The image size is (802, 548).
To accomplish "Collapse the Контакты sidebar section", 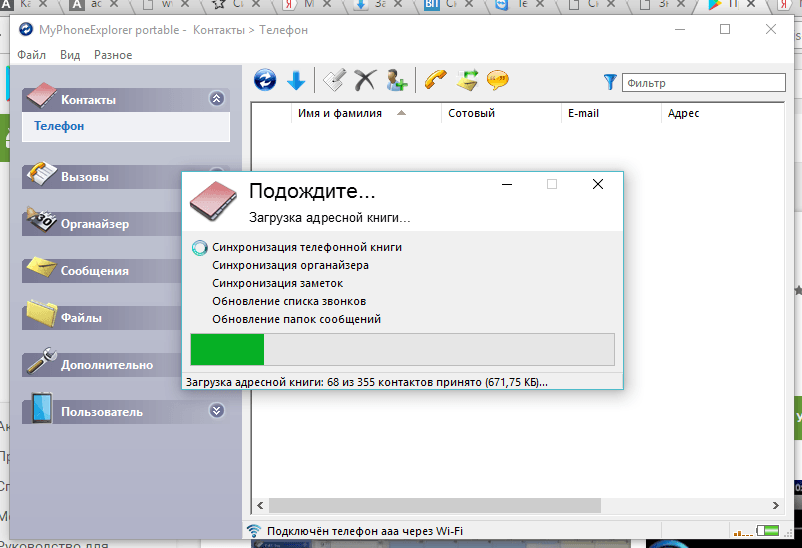I will 216,99.
